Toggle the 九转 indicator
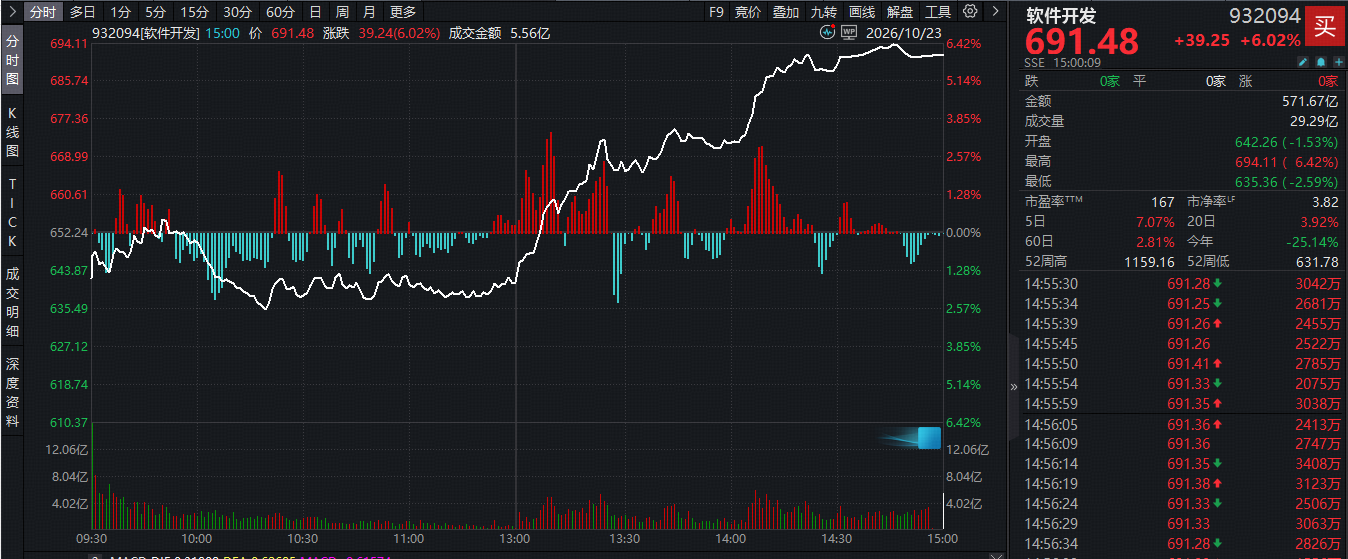 [x=824, y=12]
